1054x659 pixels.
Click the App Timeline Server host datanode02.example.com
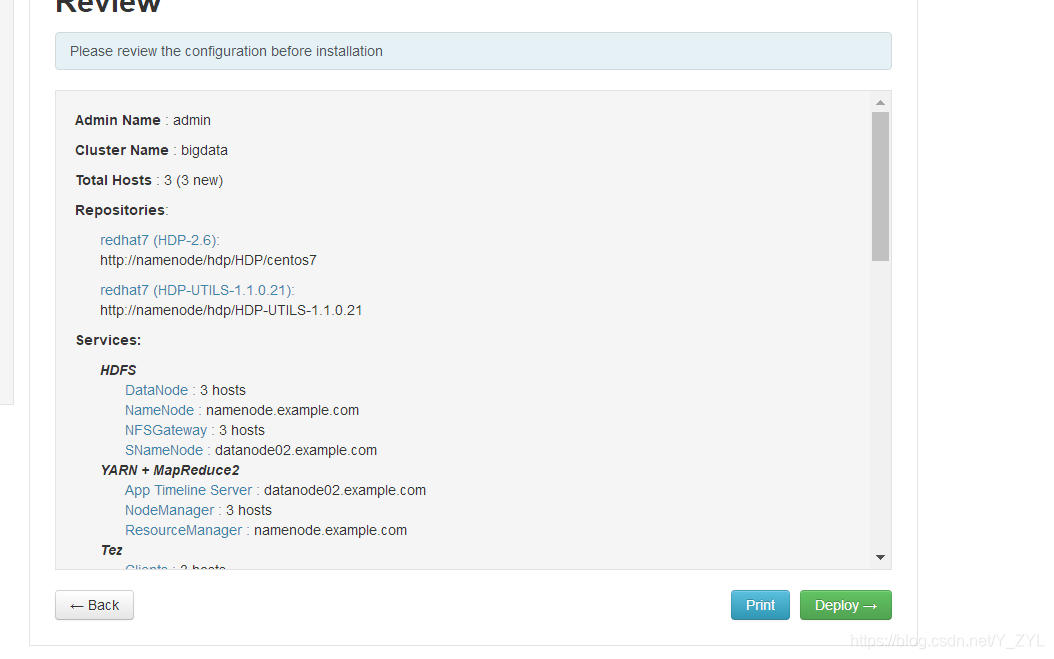click(x=345, y=490)
